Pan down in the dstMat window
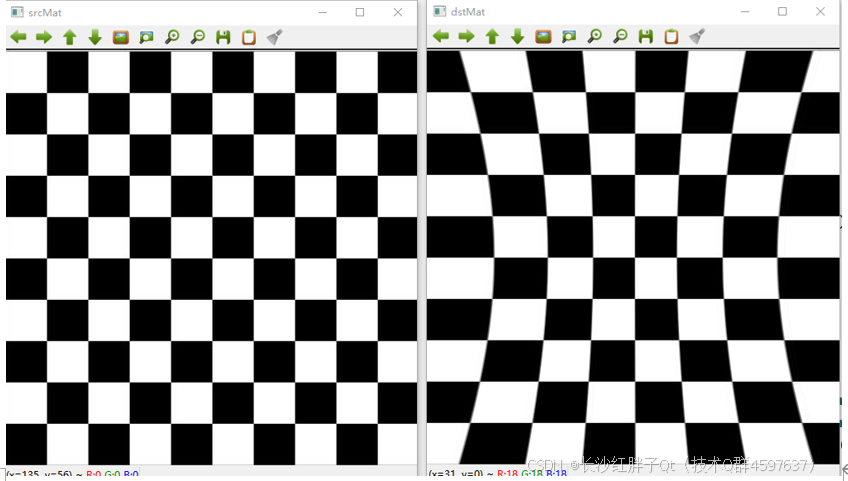The image size is (848, 481). pyautogui.click(x=518, y=36)
